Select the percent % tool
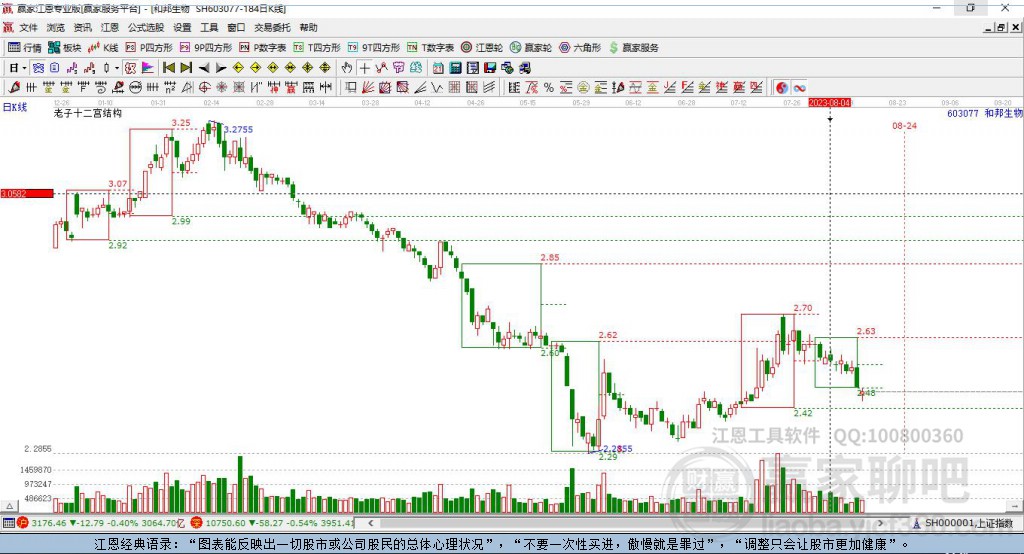 (x=549, y=88)
